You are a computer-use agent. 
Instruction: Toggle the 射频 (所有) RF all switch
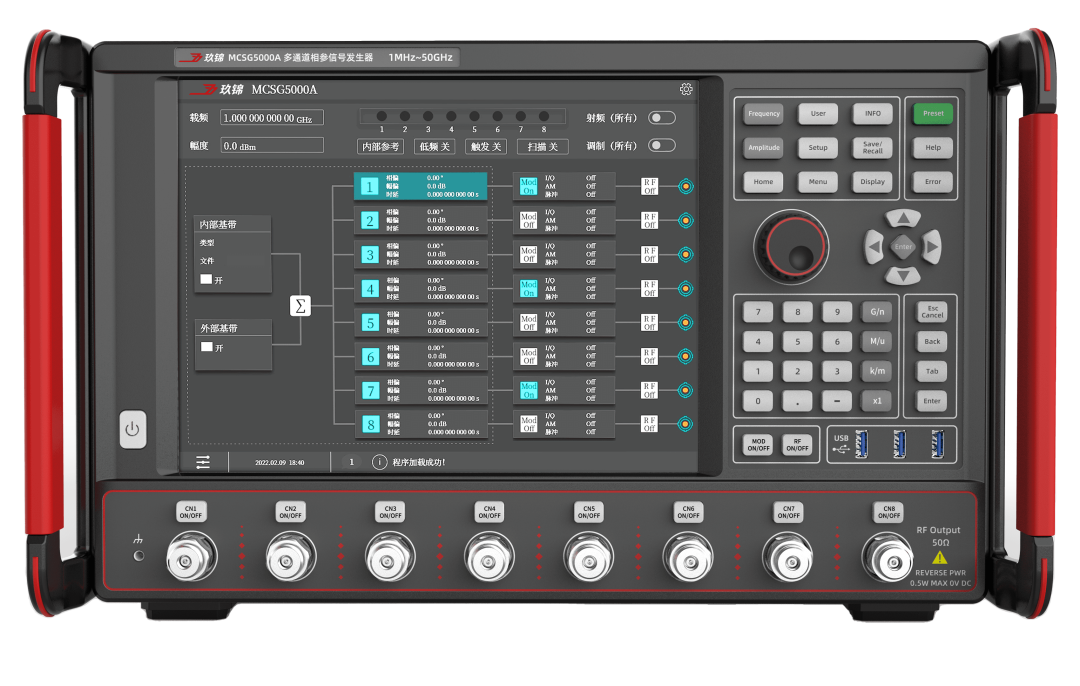(662, 118)
